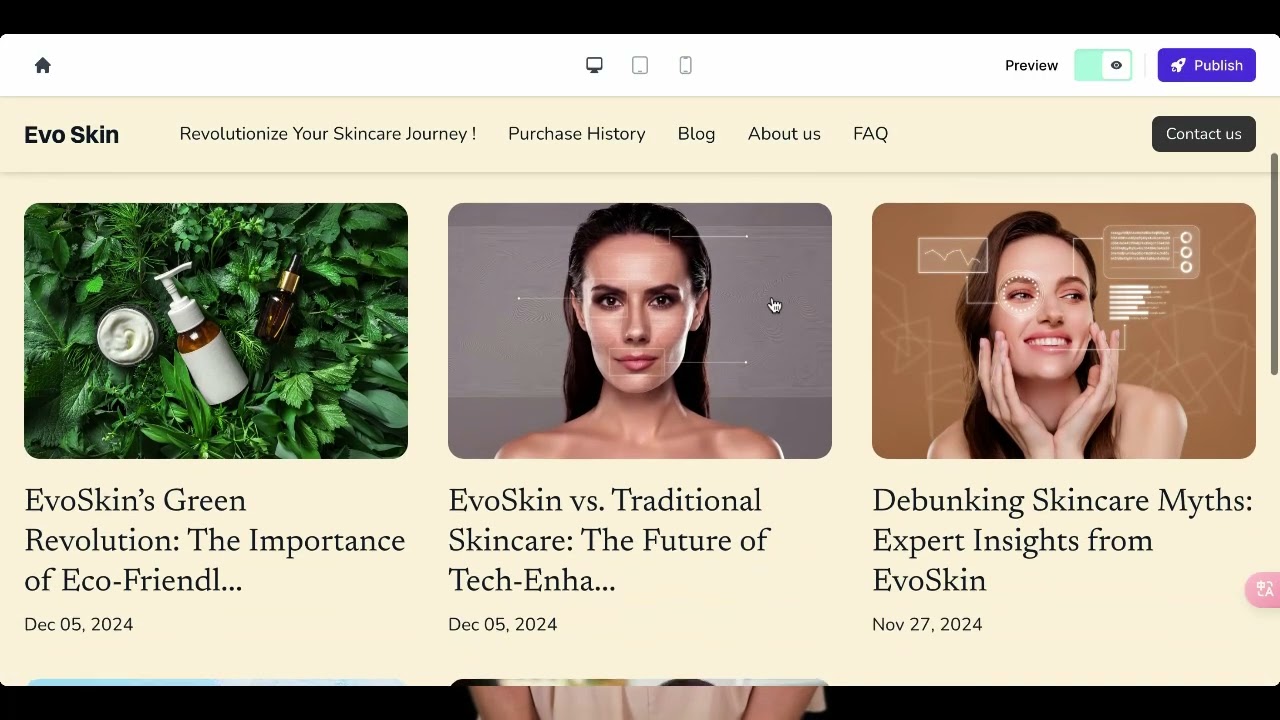This screenshot has width=1280, height=720.
Task: Click the Preview label text
Action: (1031, 65)
